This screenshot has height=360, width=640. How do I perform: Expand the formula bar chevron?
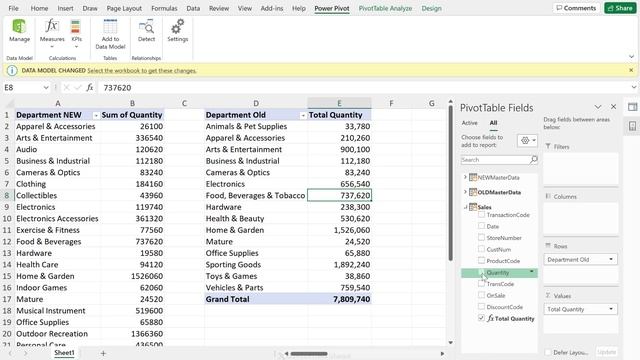633,87
